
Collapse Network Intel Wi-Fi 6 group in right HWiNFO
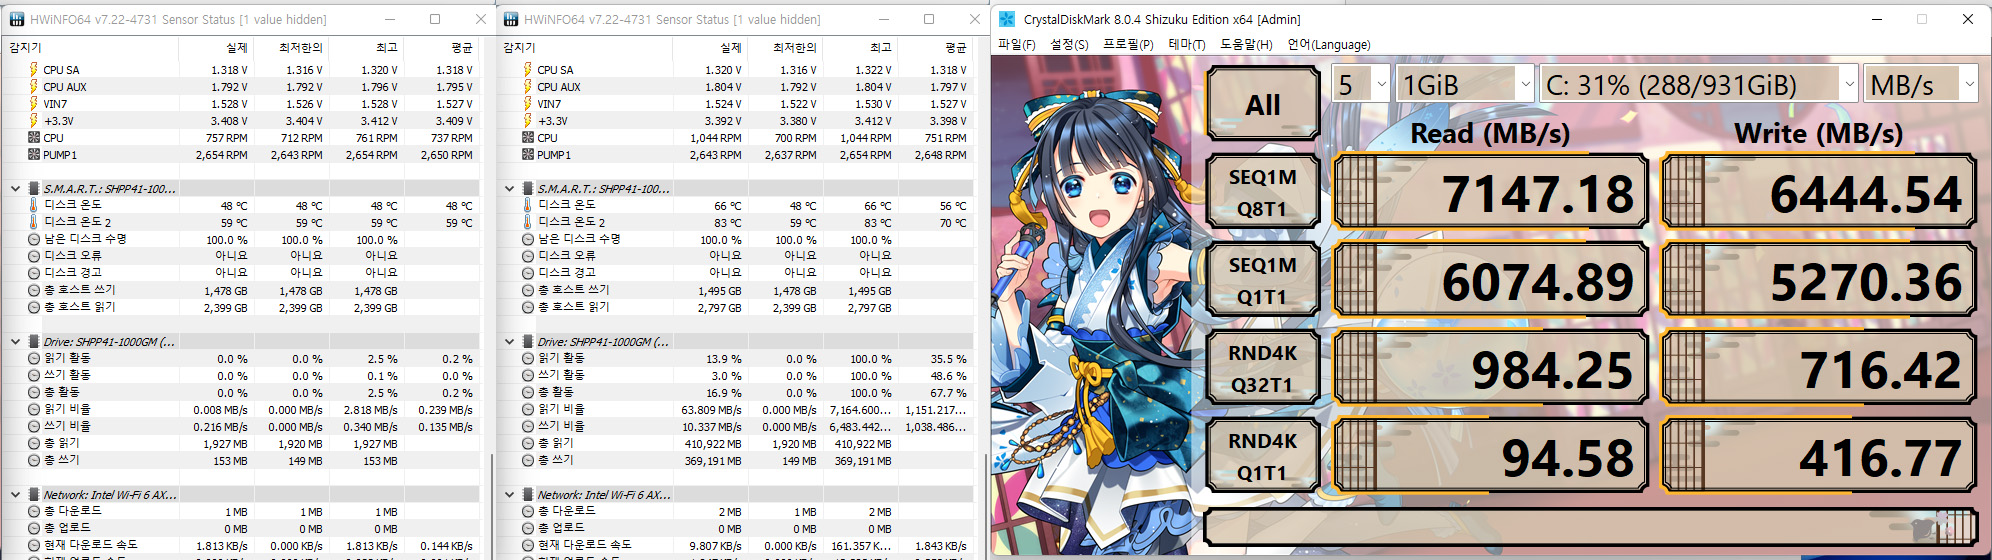point(509,494)
